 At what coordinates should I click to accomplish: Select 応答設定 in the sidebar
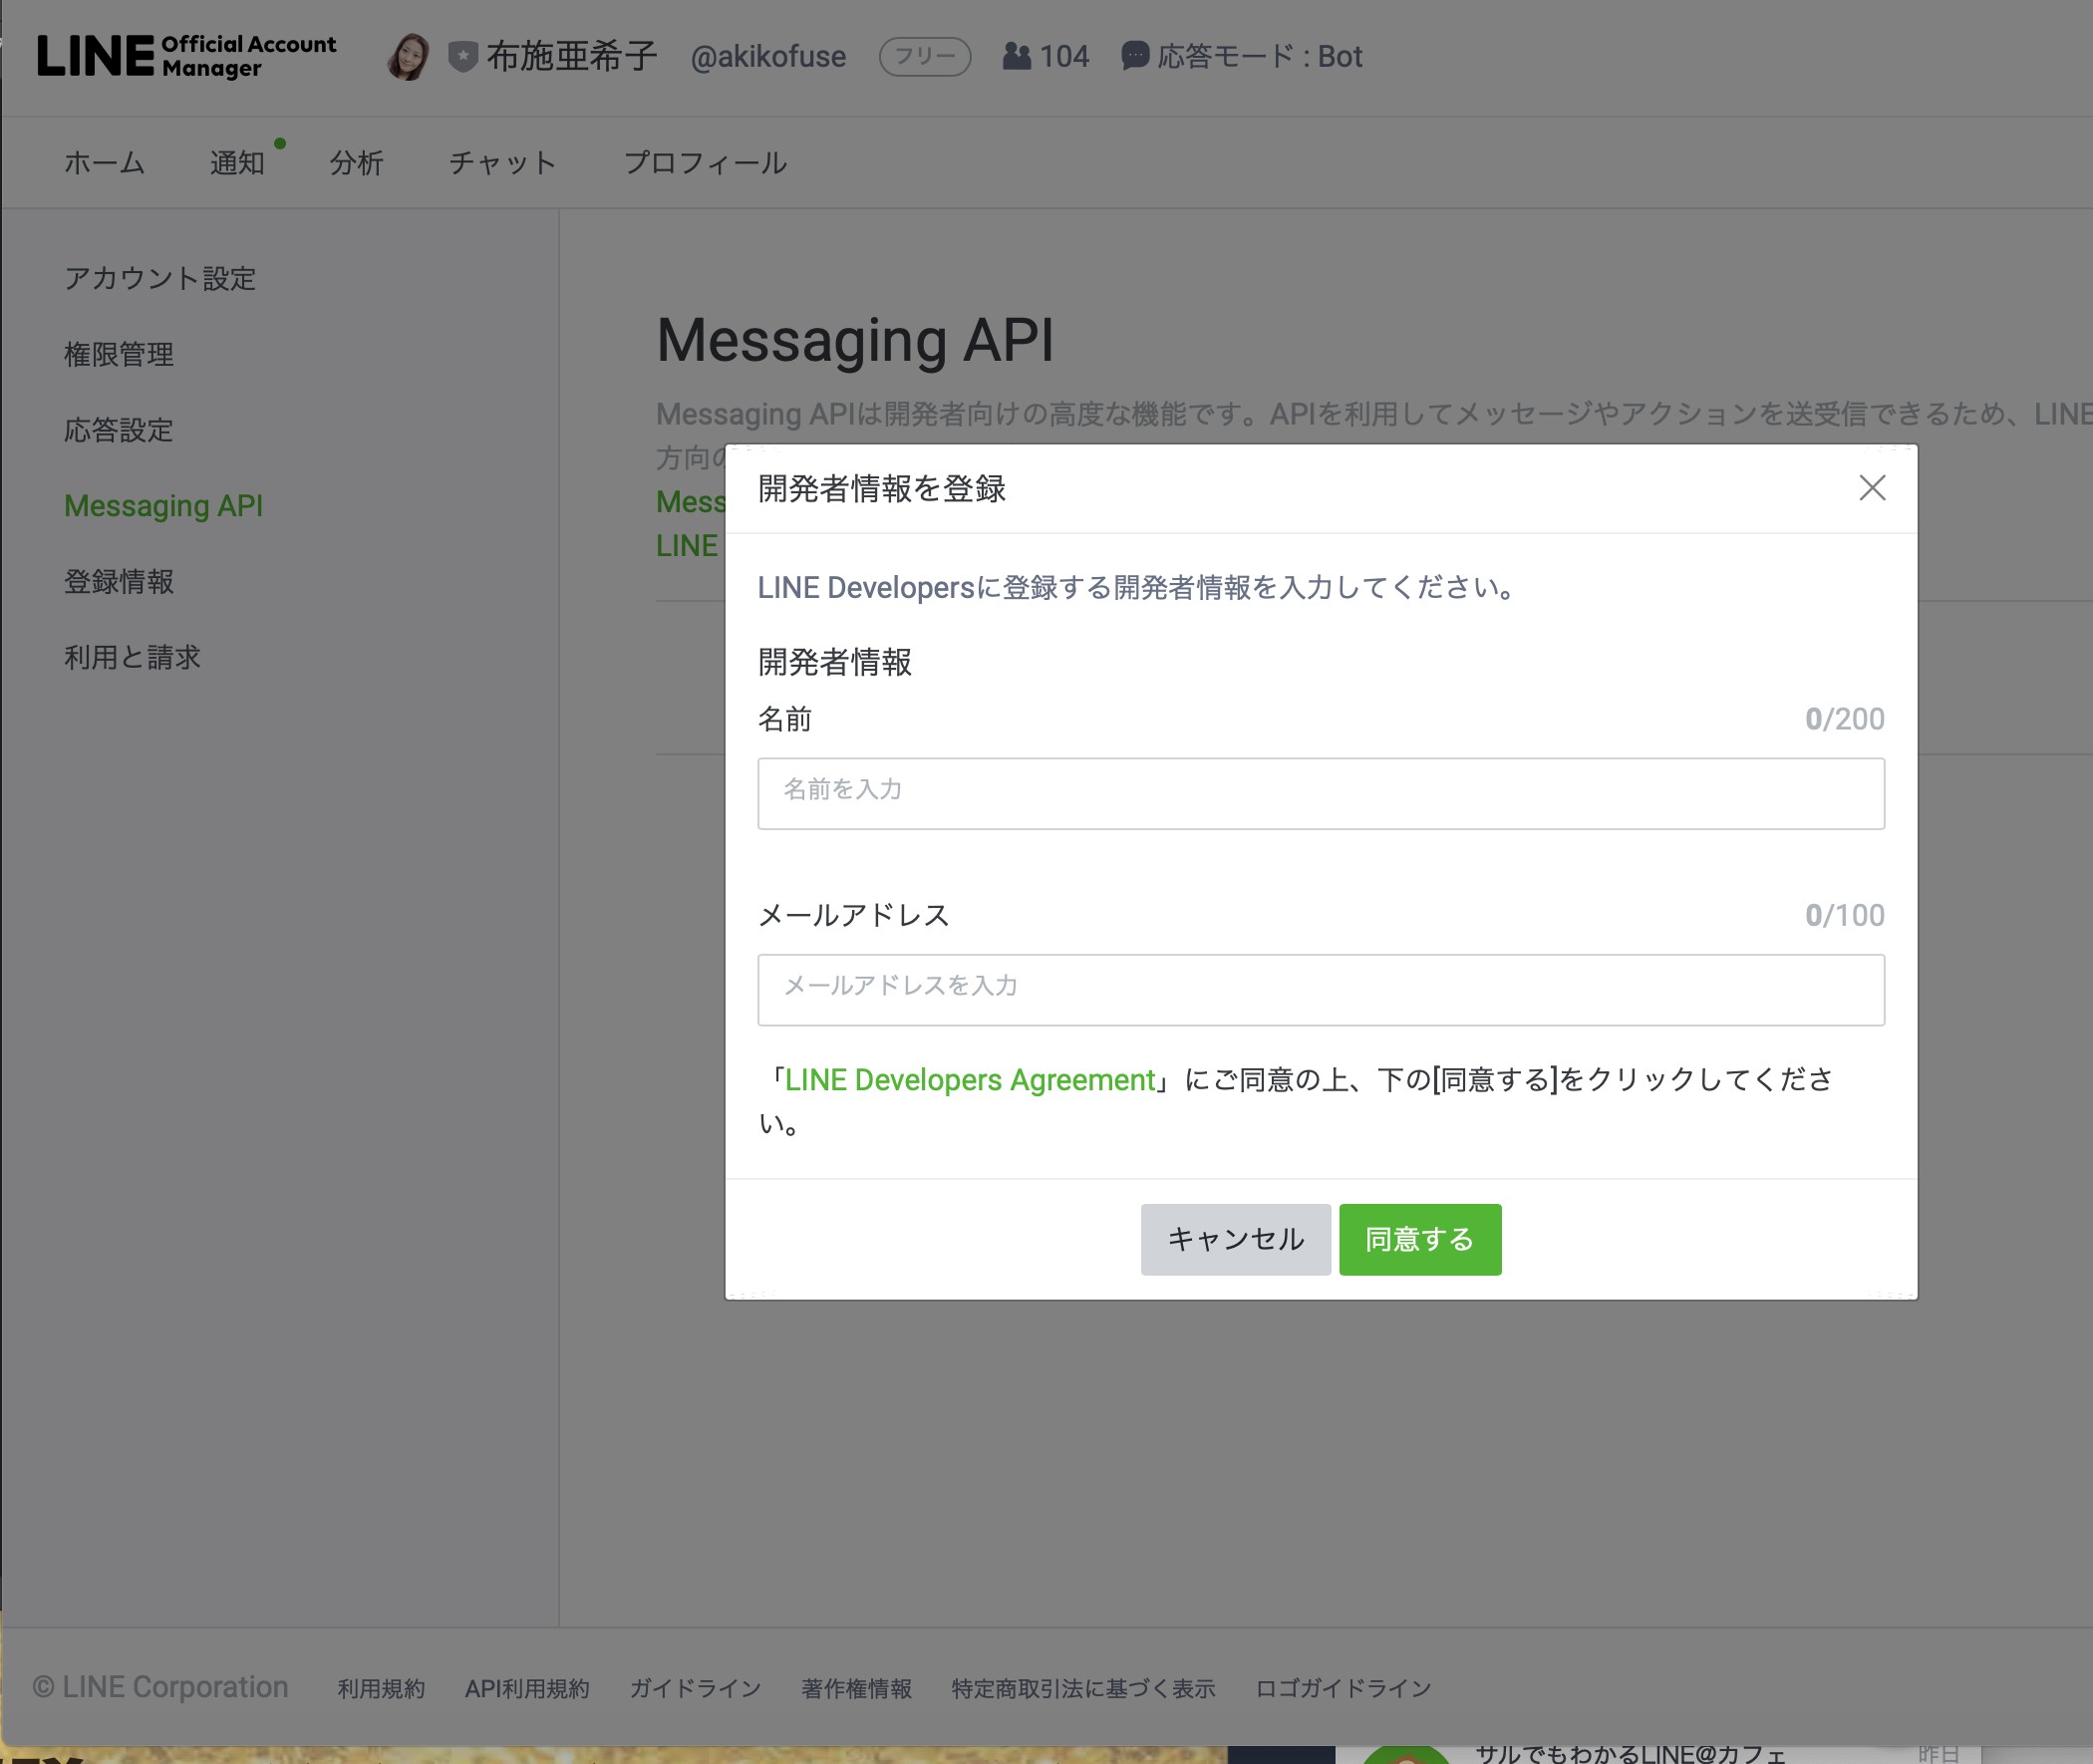click(x=119, y=430)
